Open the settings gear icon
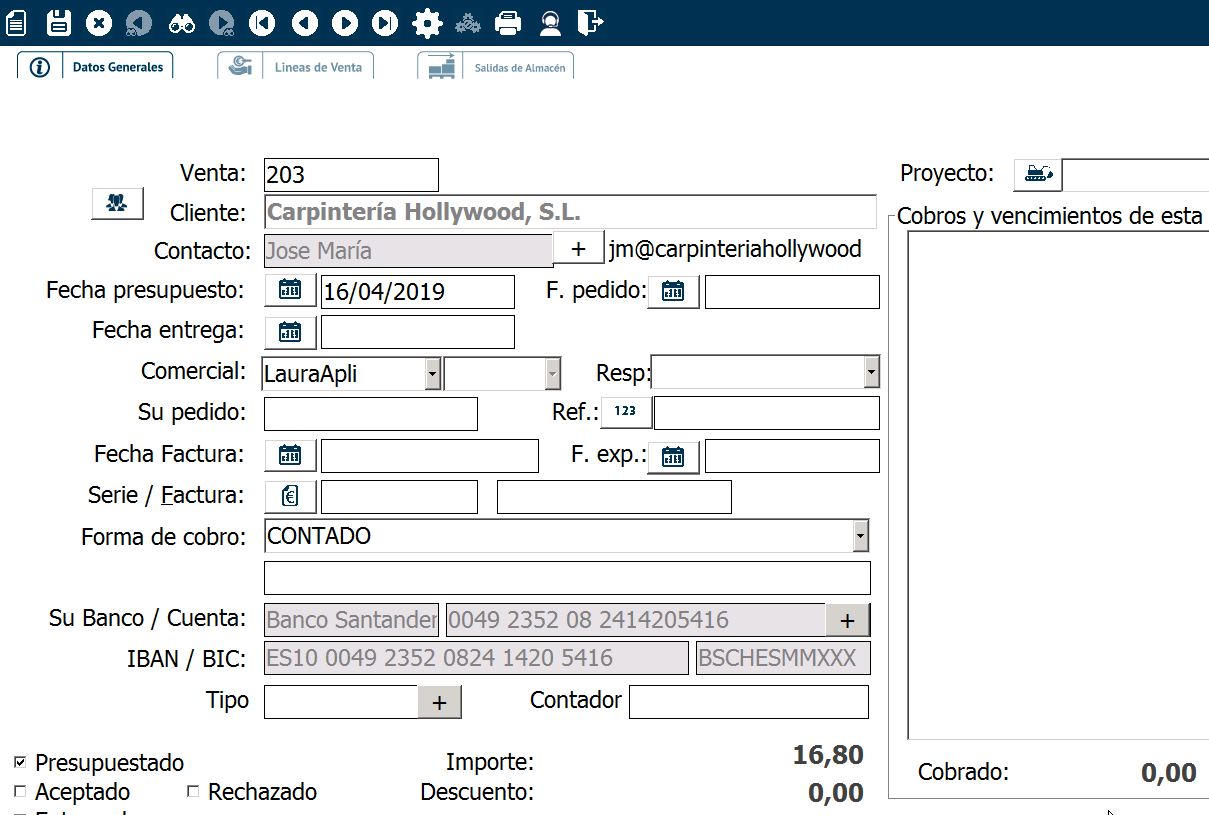The image size is (1209, 815). click(x=427, y=22)
